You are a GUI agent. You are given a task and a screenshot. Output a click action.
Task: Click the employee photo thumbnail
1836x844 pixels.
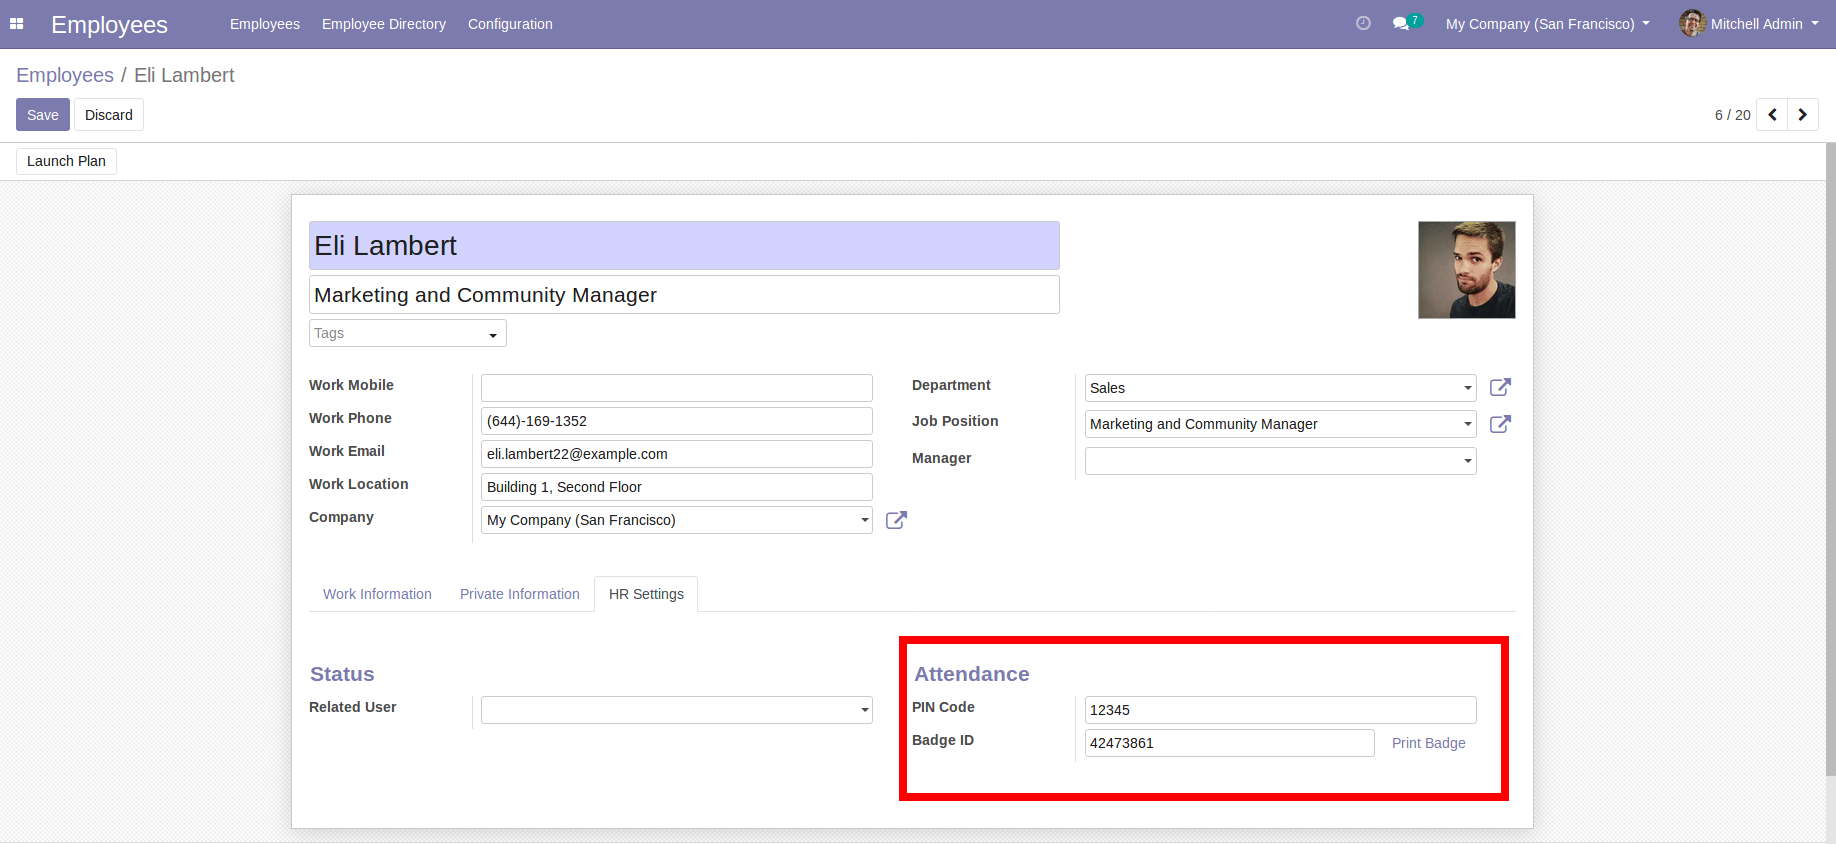[x=1466, y=270]
